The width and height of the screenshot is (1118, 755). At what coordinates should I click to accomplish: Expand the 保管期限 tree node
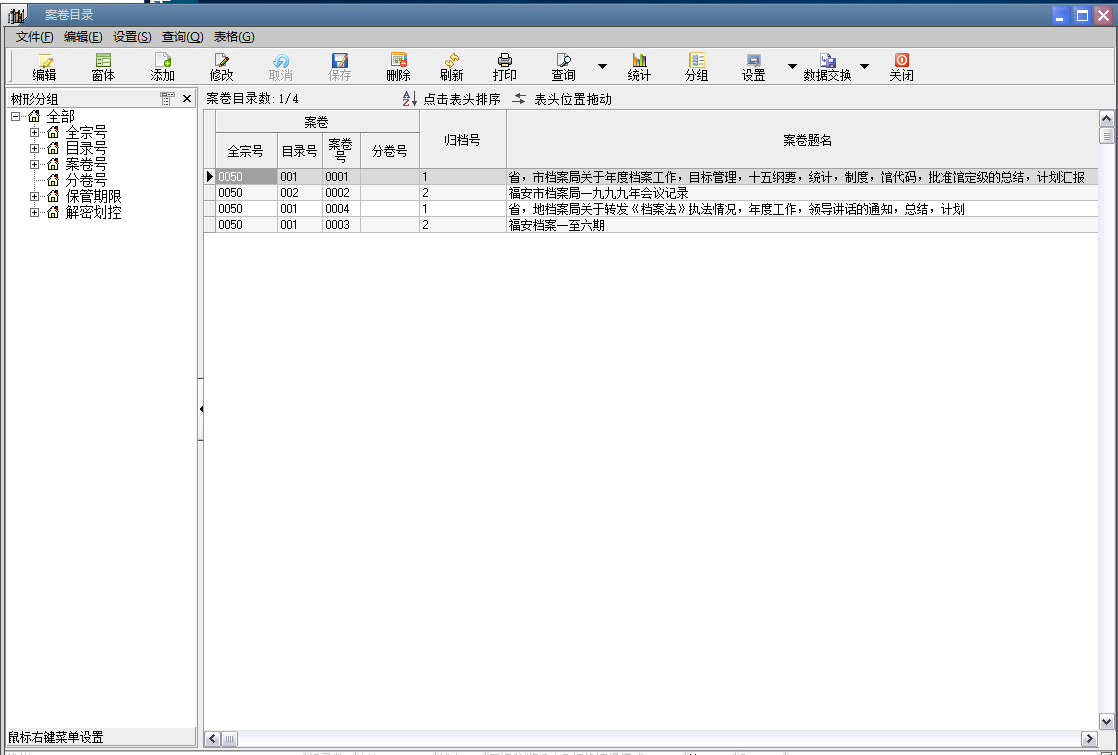click(x=34, y=196)
